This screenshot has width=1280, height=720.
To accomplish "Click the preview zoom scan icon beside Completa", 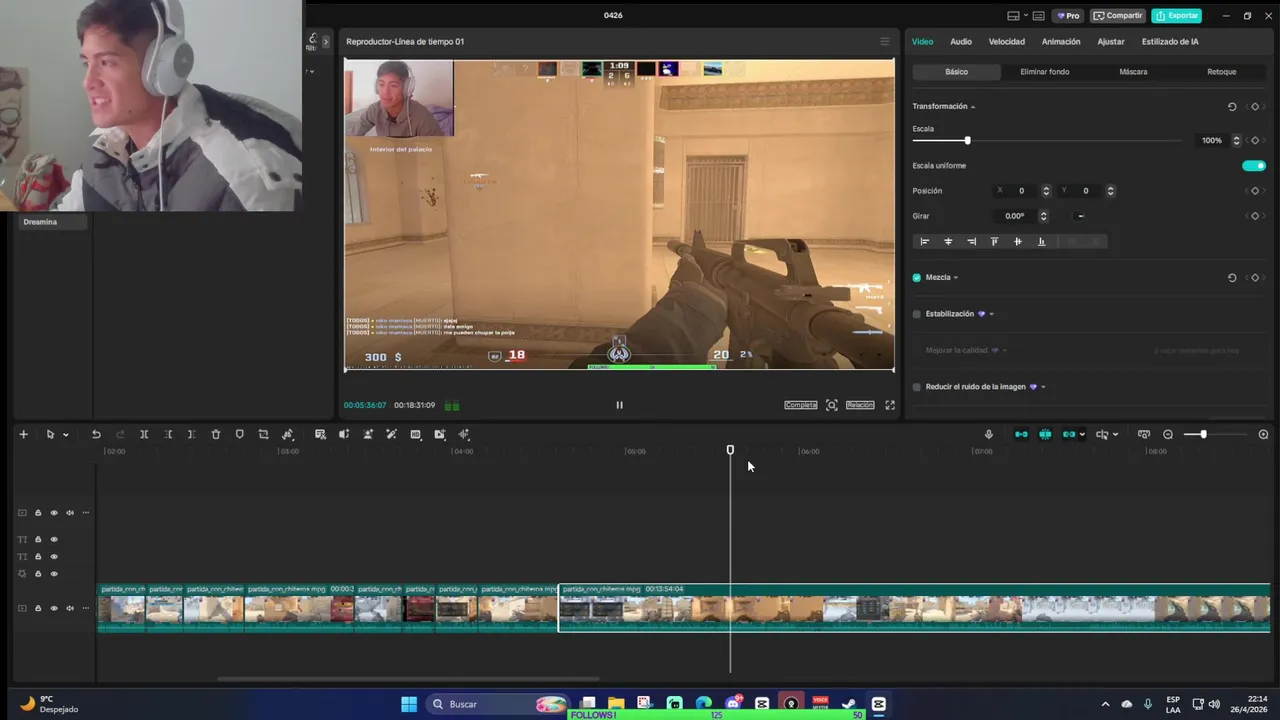I will pos(831,405).
